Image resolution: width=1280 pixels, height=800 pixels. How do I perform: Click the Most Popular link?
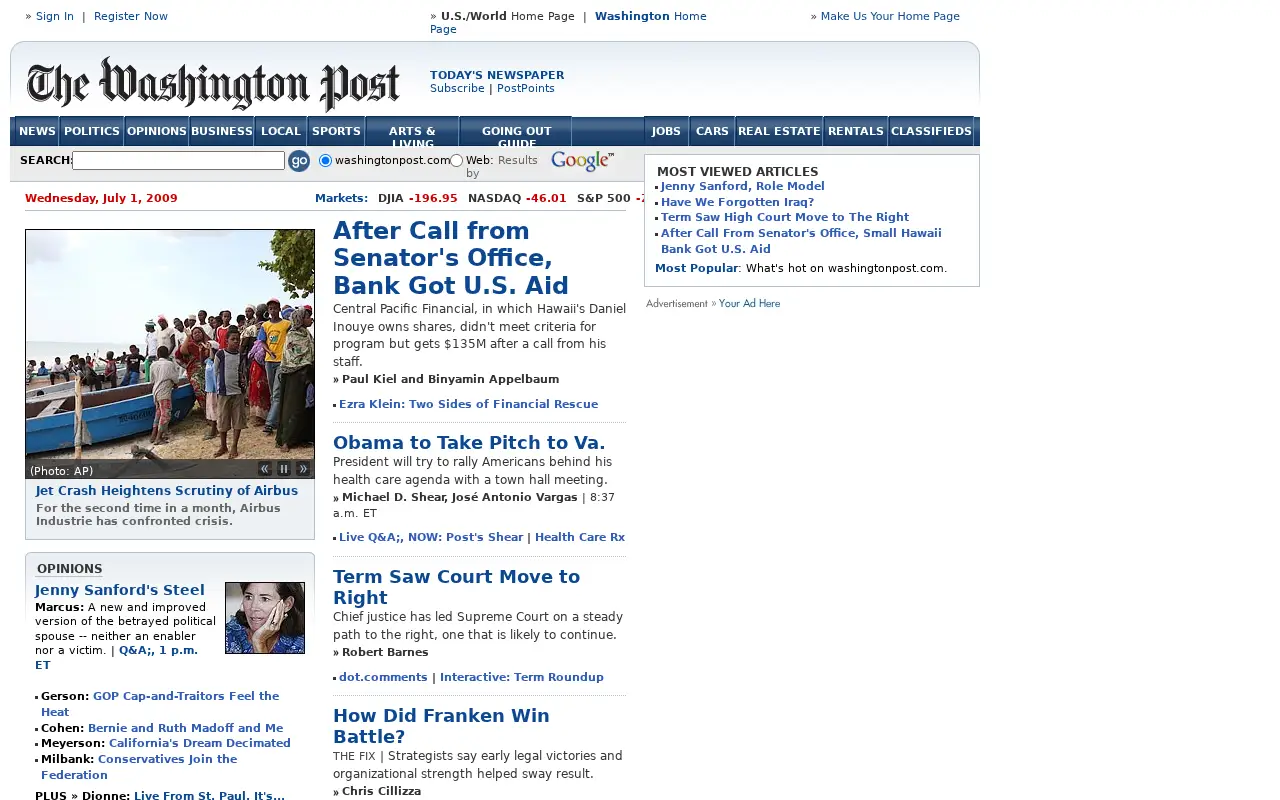(696, 268)
